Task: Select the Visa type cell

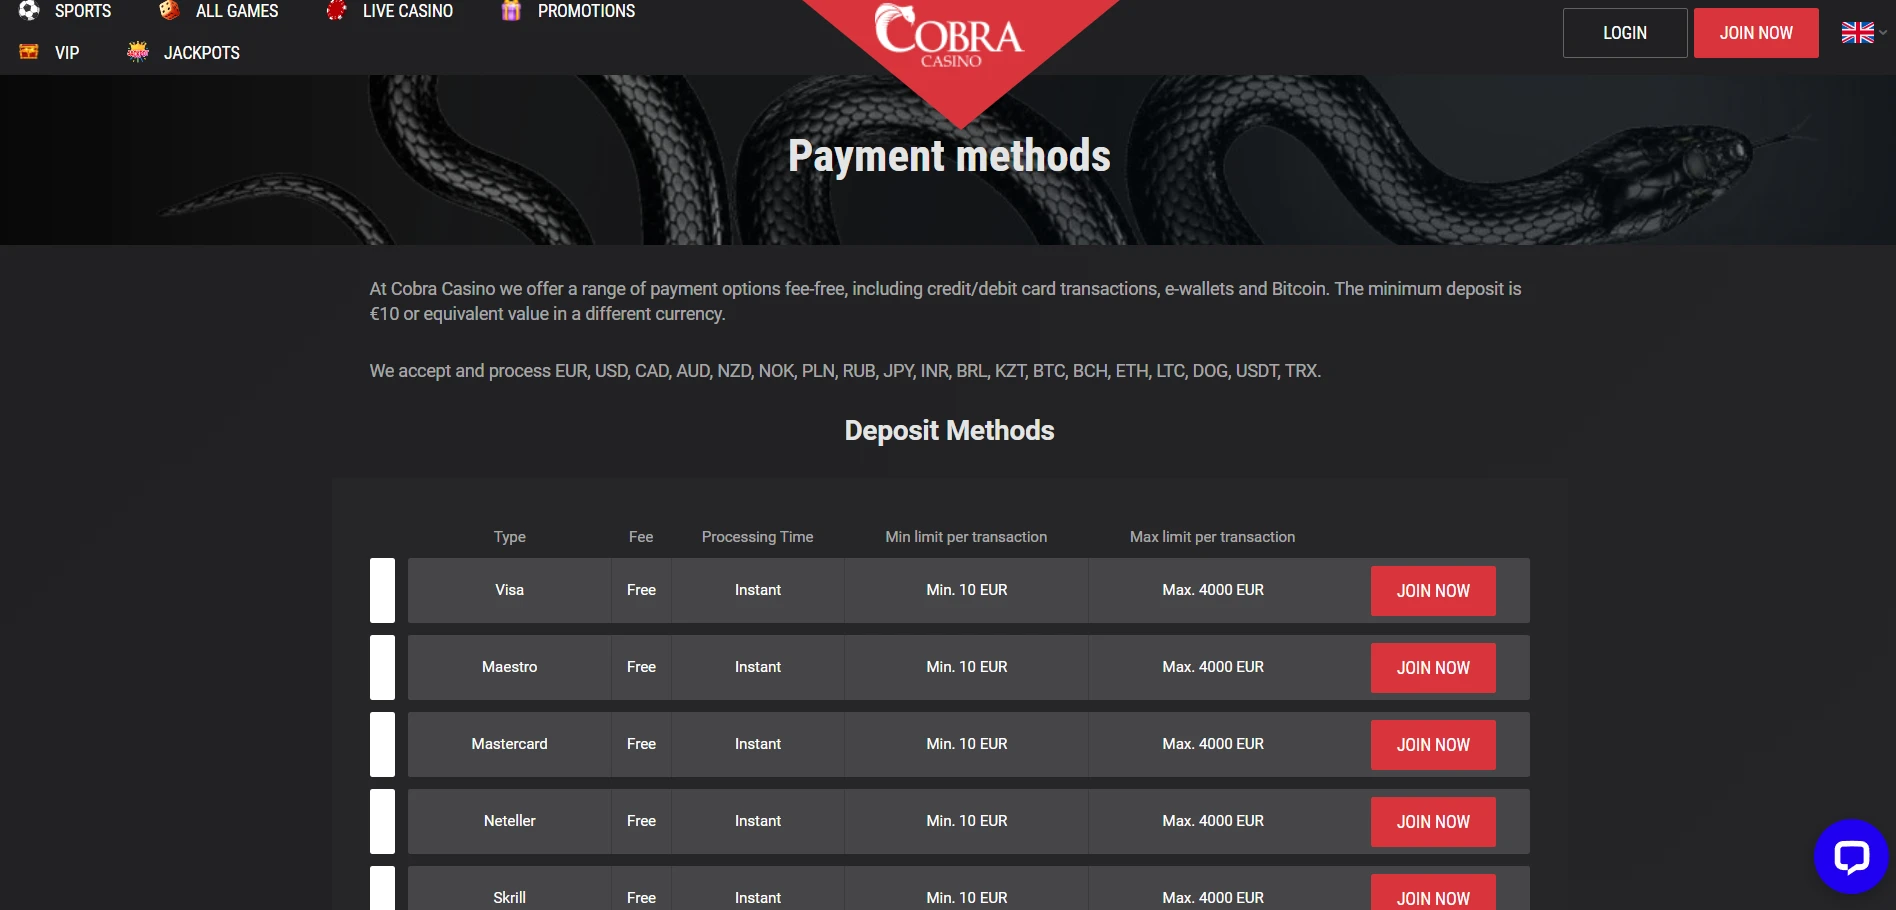Action: click(x=510, y=590)
